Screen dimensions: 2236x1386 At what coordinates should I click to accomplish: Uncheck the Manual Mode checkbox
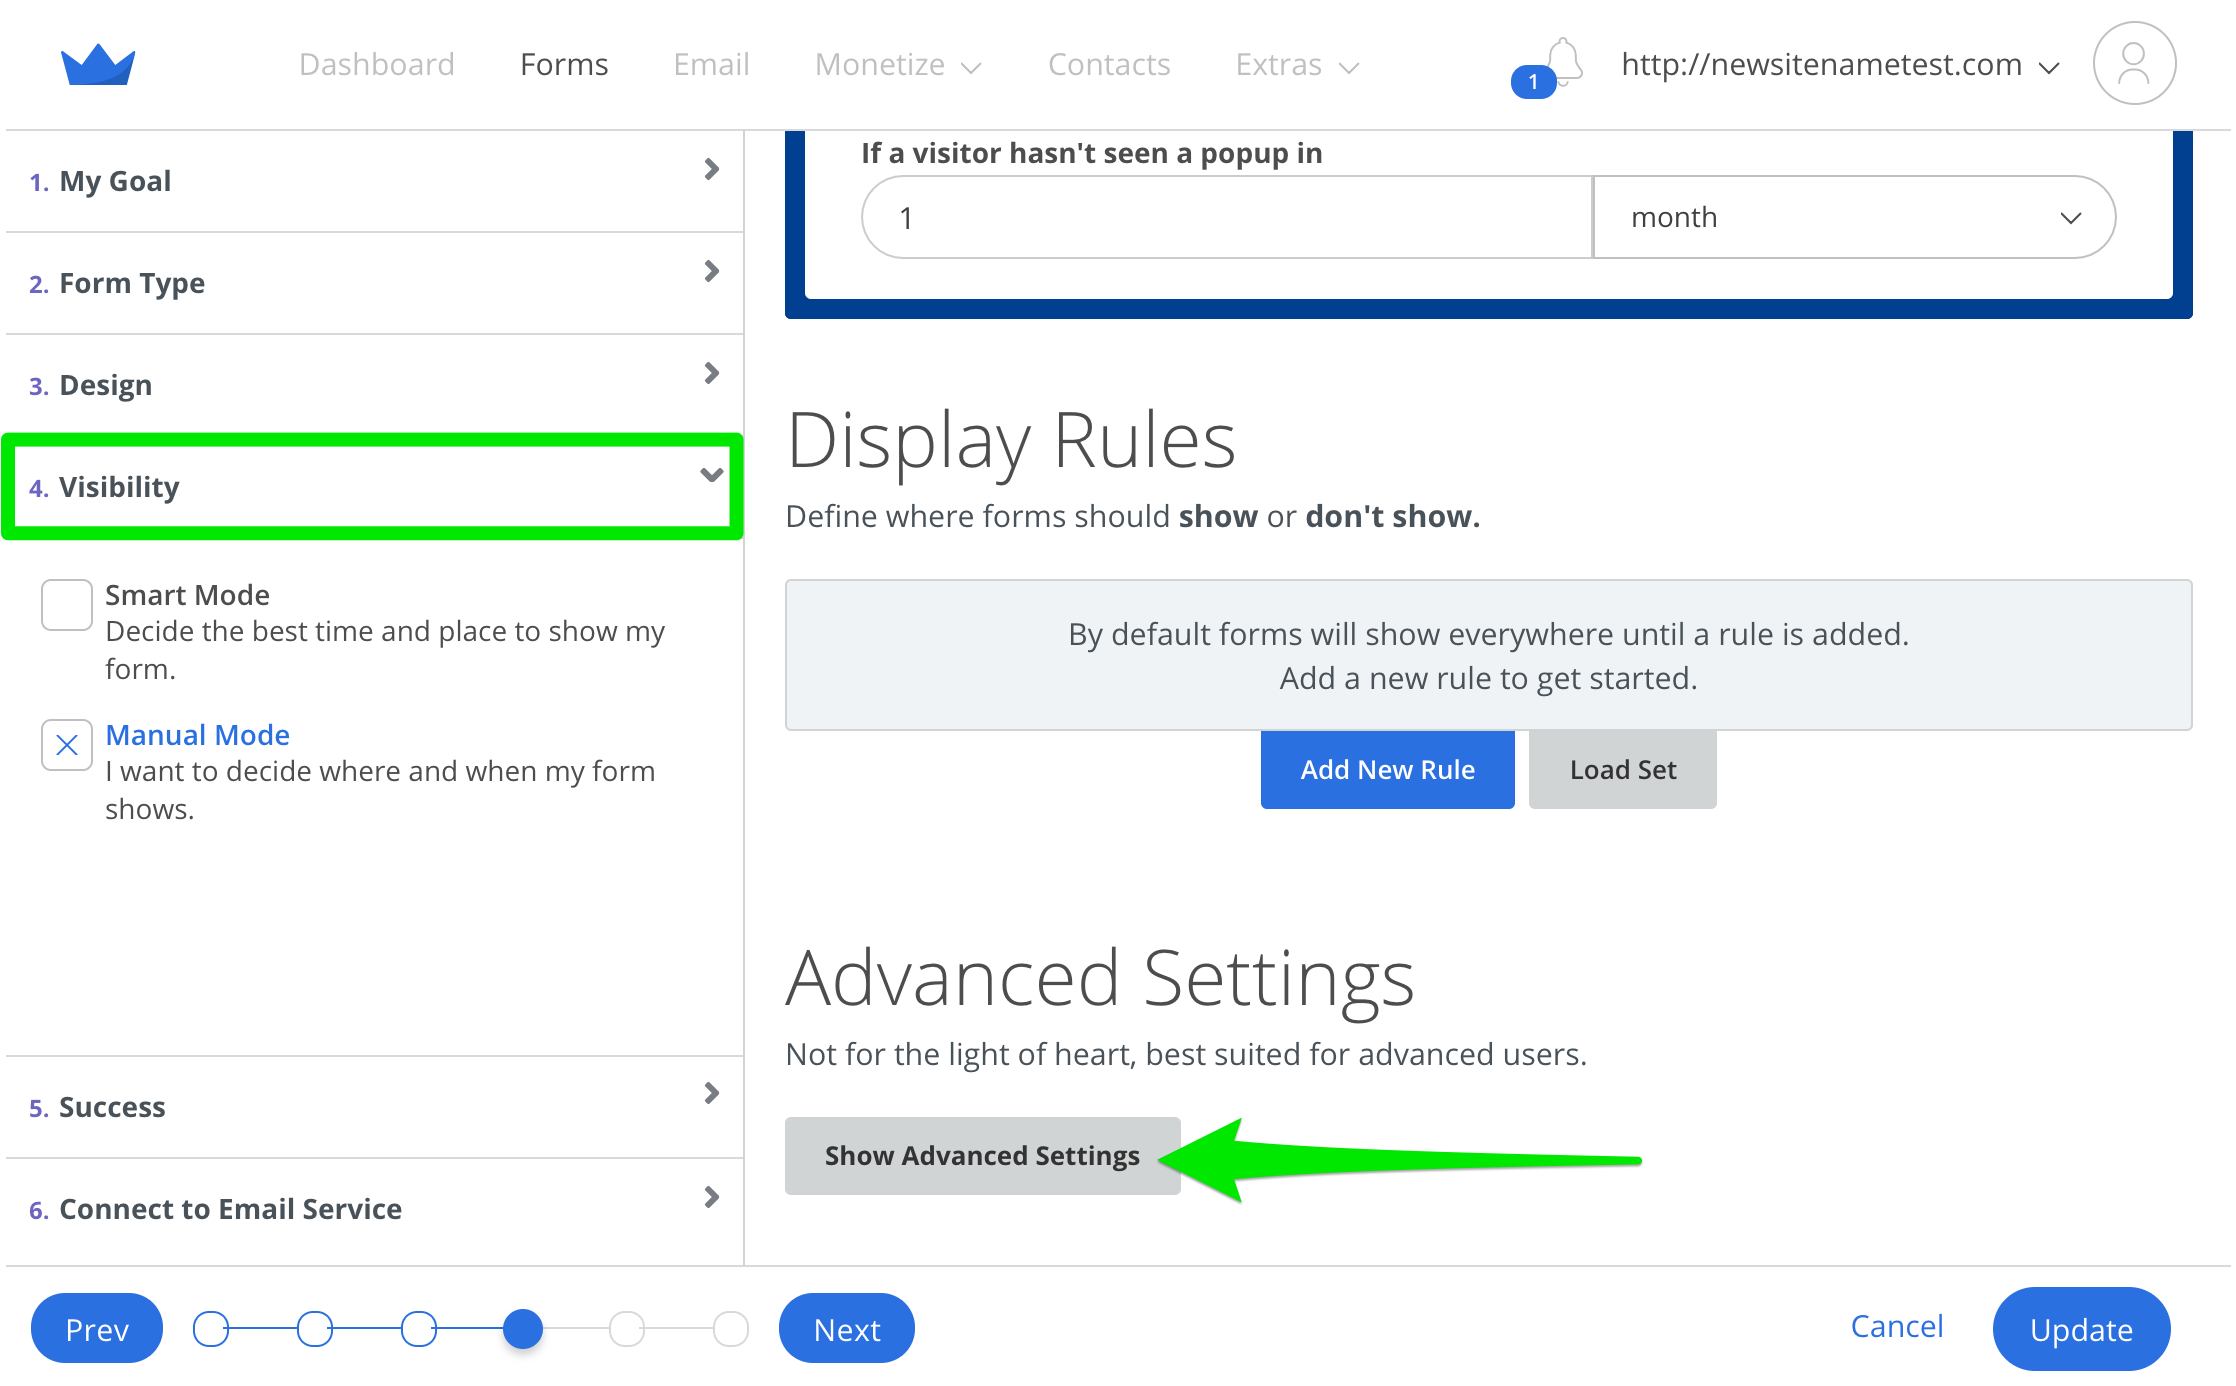(67, 745)
